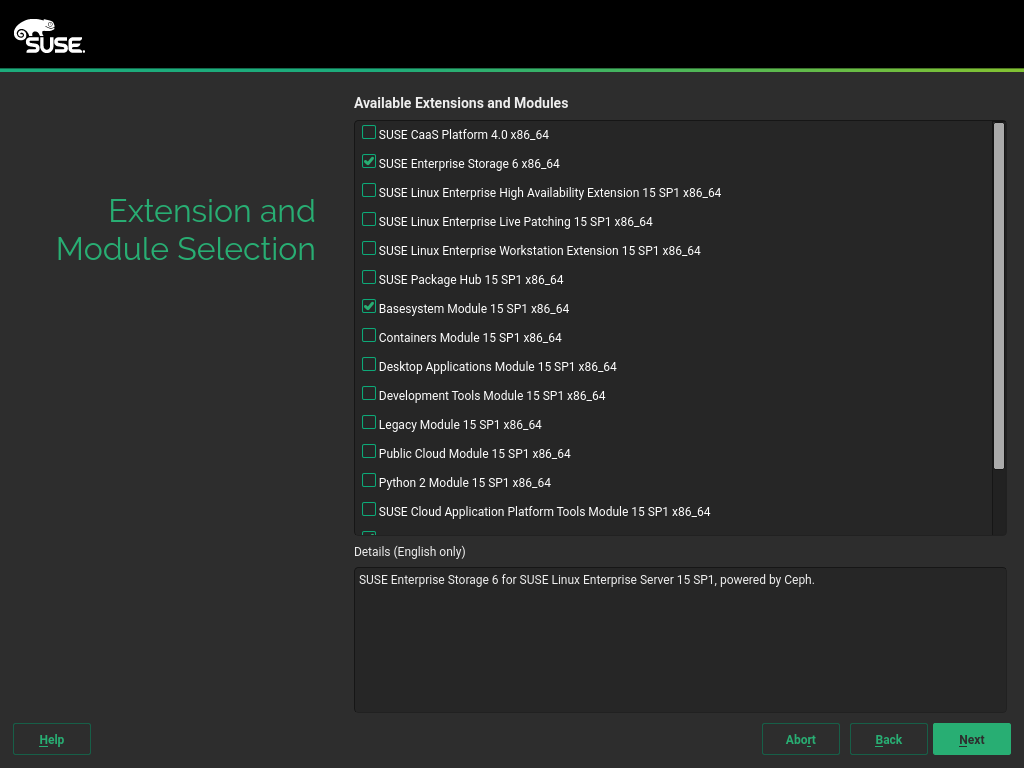
Task: Deselect the Basesystem Module 15 SP1
Action: [369, 307]
